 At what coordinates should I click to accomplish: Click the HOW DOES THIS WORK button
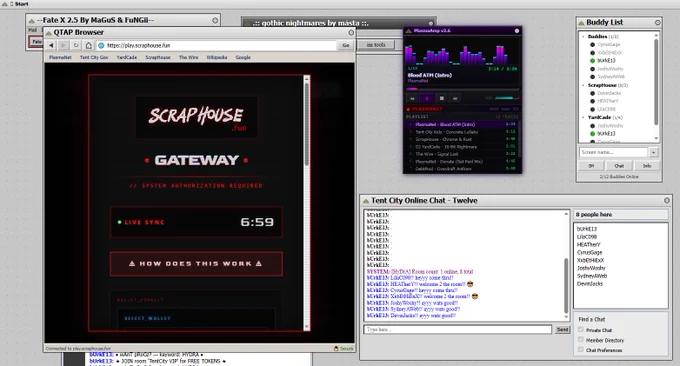point(196,264)
